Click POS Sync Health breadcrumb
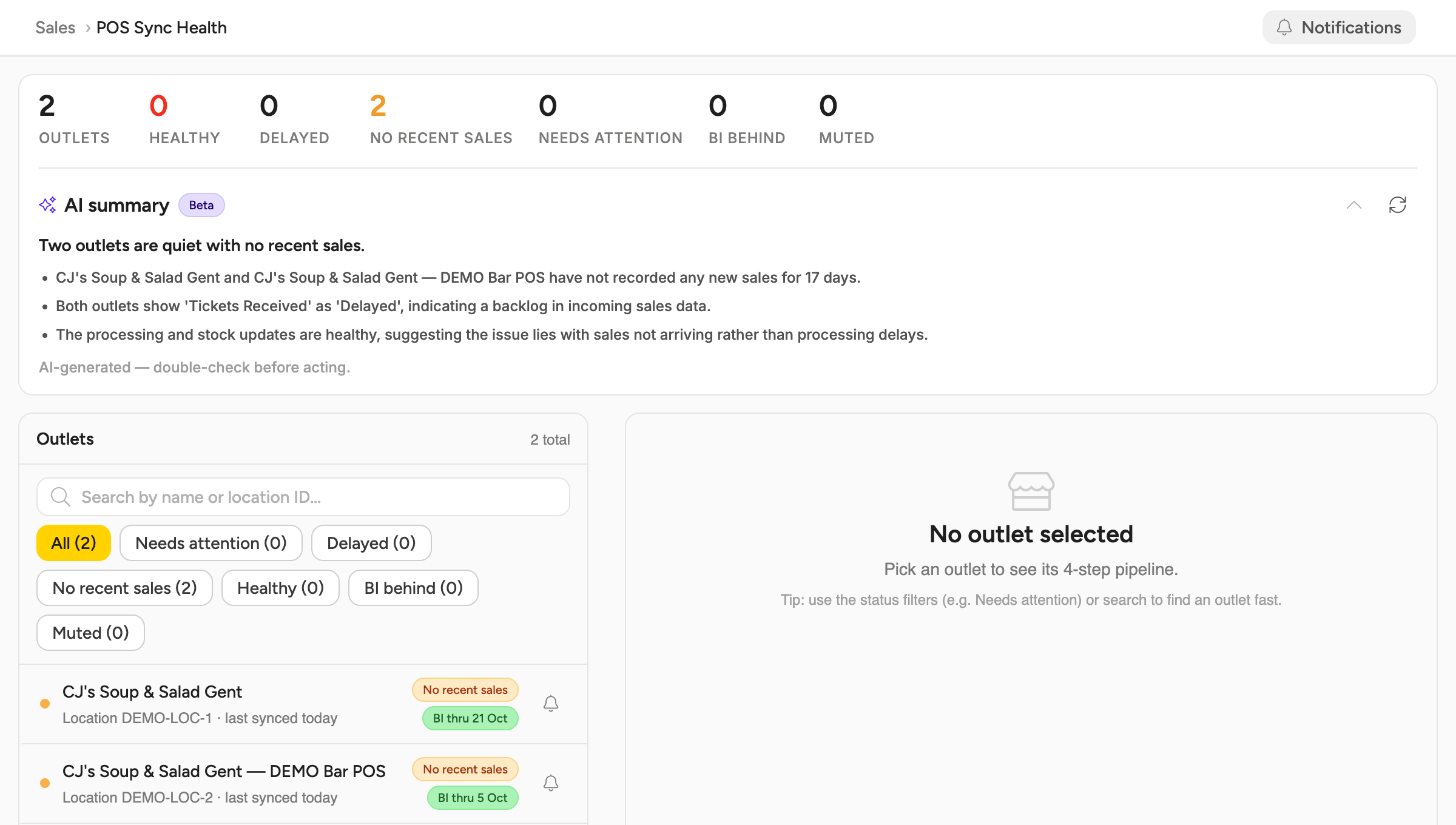Viewport: 1456px width, 825px height. pyautogui.click(x=162, y=28)
